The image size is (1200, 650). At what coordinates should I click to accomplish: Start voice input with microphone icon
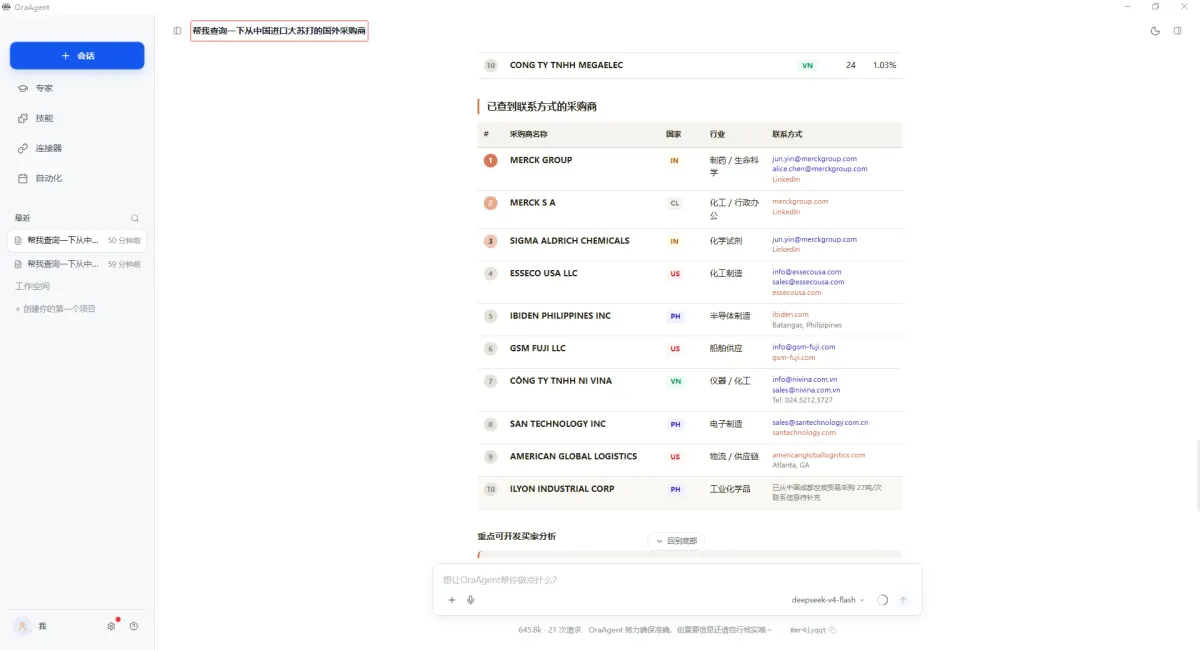pyautogui.click(x=470, y=600)
